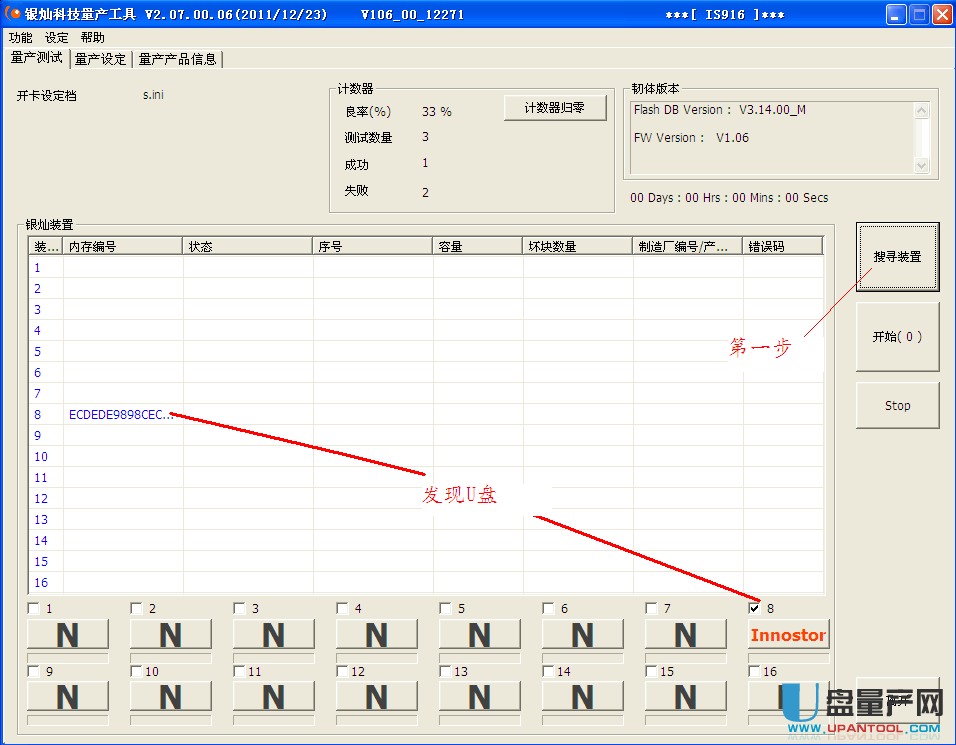Click the N status button for port 4
This screenshot has height=745, width=956.
click(x=376, y=634)
